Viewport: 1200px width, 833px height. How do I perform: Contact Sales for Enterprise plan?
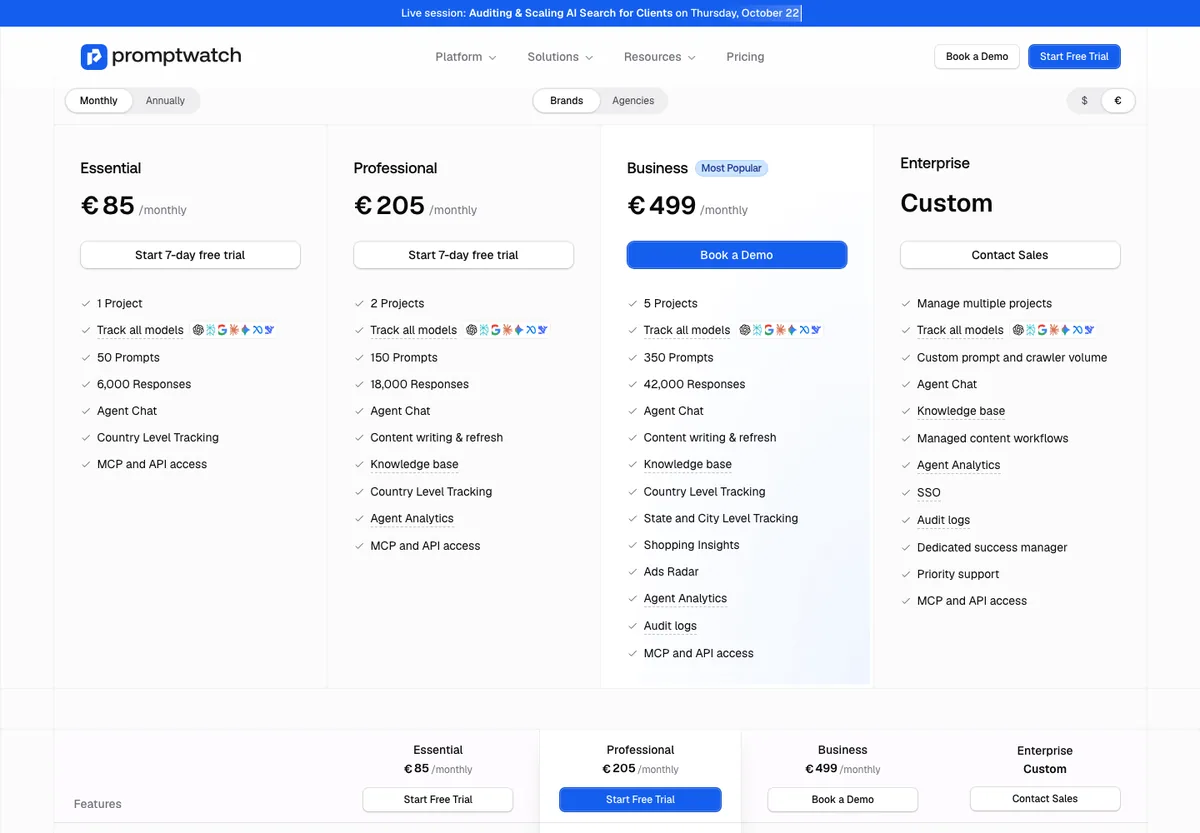tap(1010, 255)
